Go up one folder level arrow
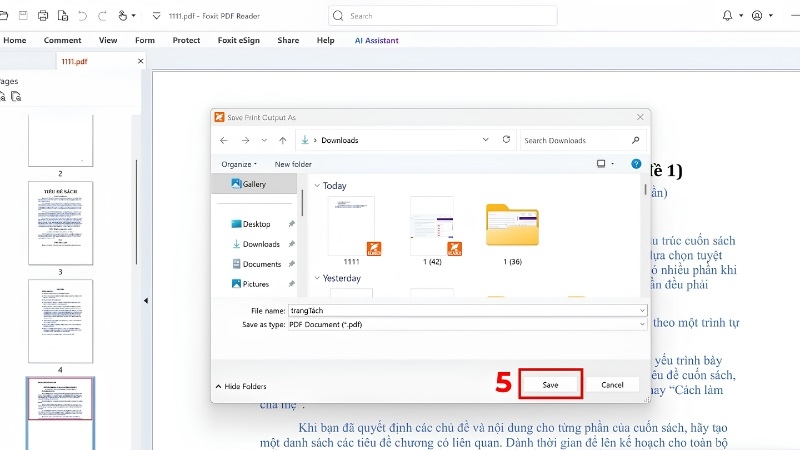 (283, 140)
